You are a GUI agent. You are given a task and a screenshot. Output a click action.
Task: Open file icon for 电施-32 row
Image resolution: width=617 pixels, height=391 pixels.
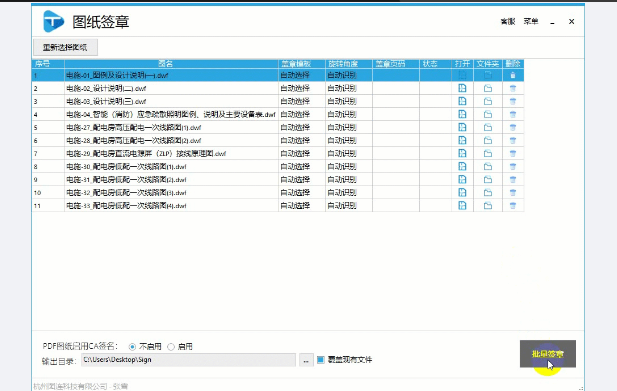[462, 192]
